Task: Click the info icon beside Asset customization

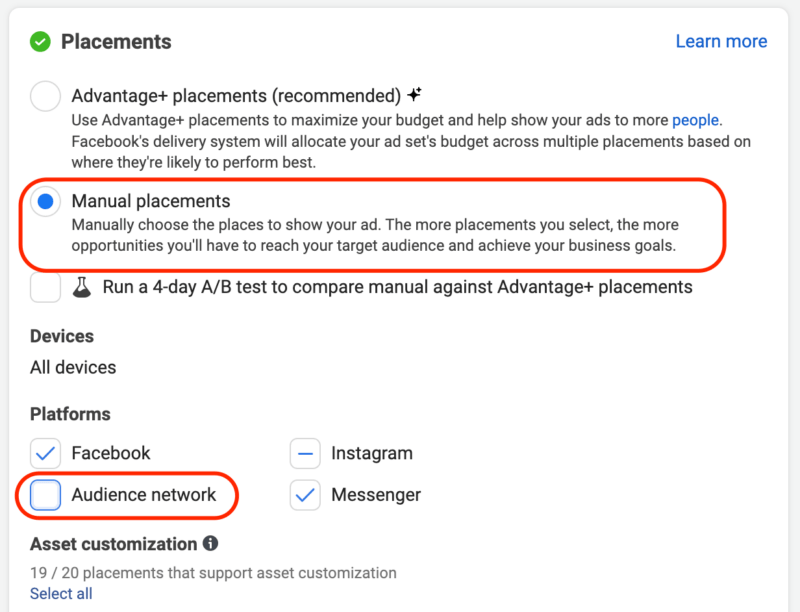Action: click(210, 544)
